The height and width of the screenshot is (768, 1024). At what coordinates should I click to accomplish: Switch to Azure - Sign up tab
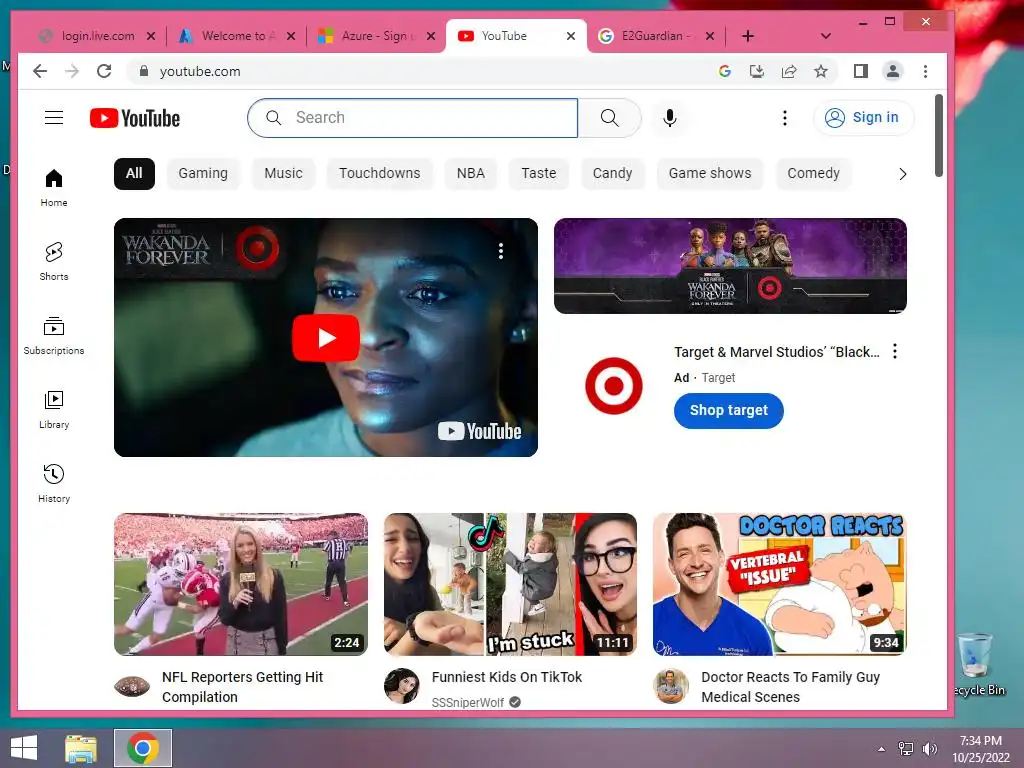point(376,36)
